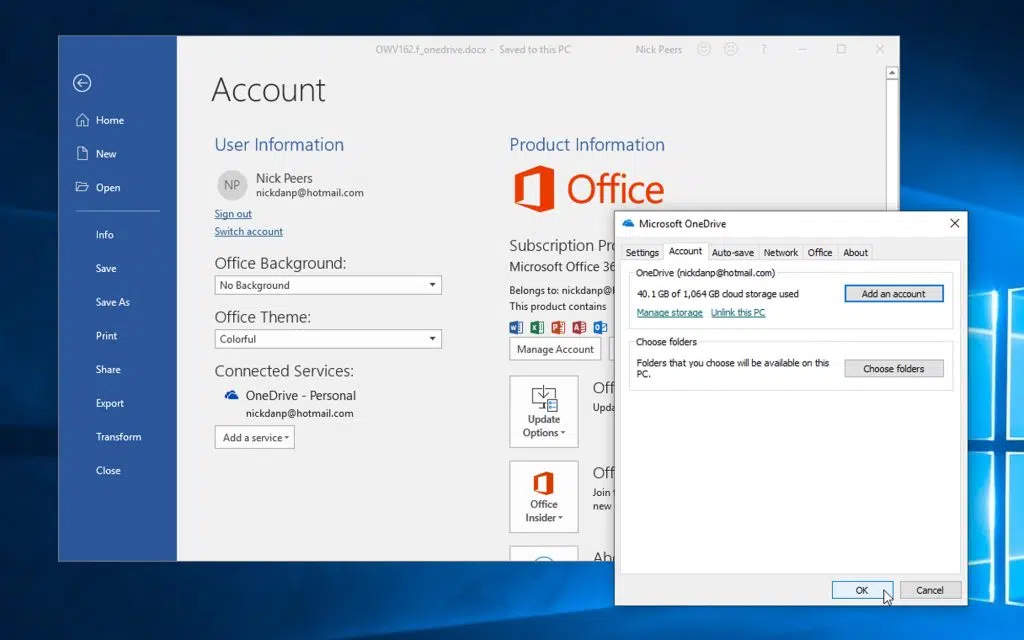
Task: Expand the Add a service dropdown
Action: point(255,438)
